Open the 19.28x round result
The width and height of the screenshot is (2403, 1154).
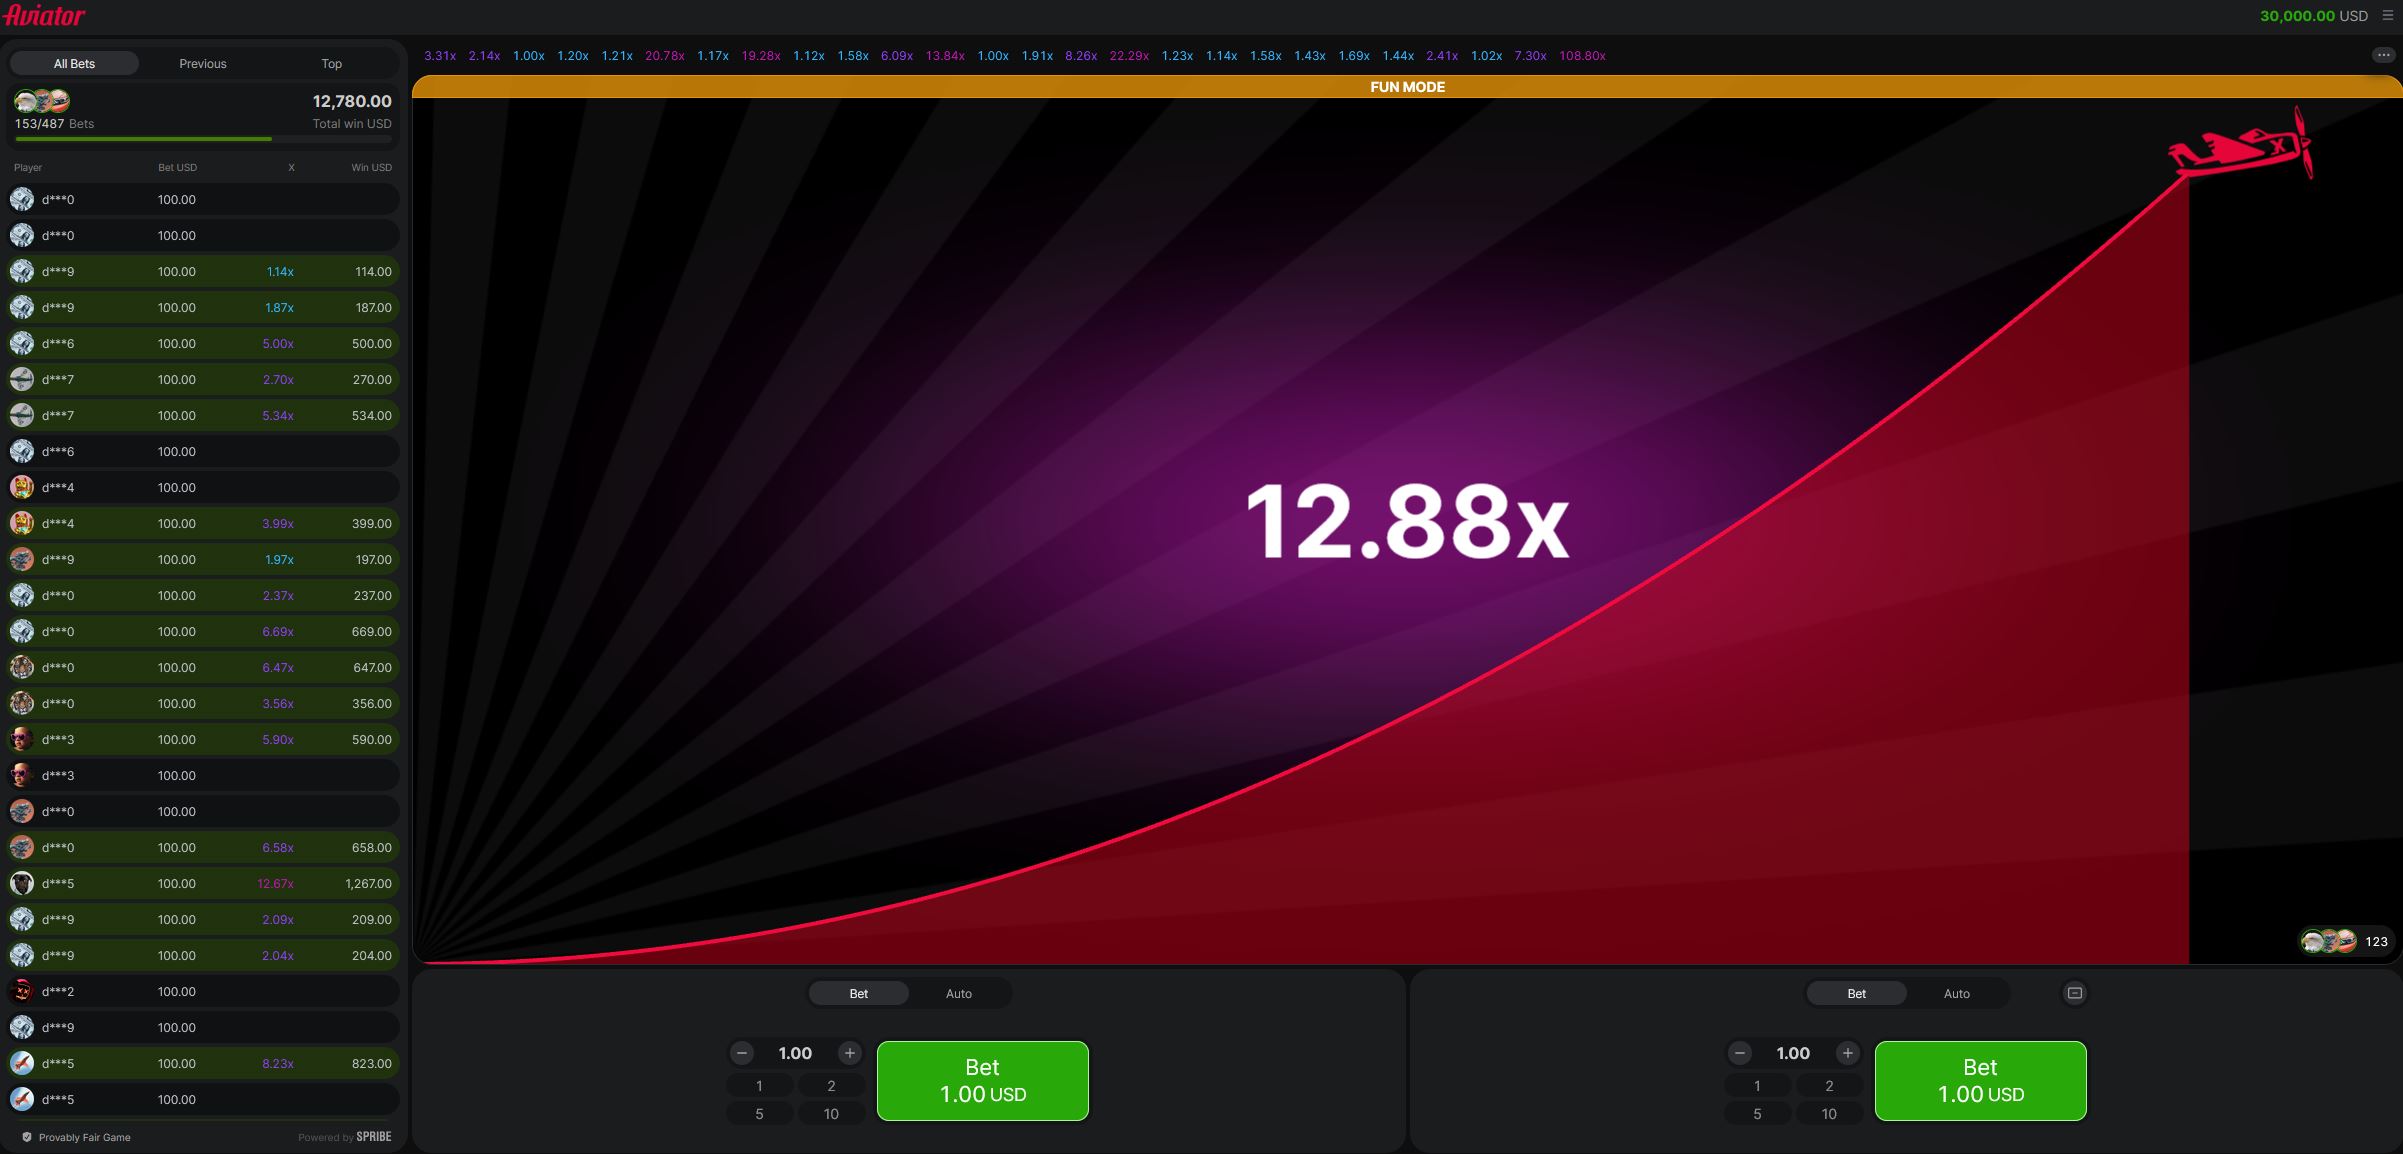click(x=761, y=56)
